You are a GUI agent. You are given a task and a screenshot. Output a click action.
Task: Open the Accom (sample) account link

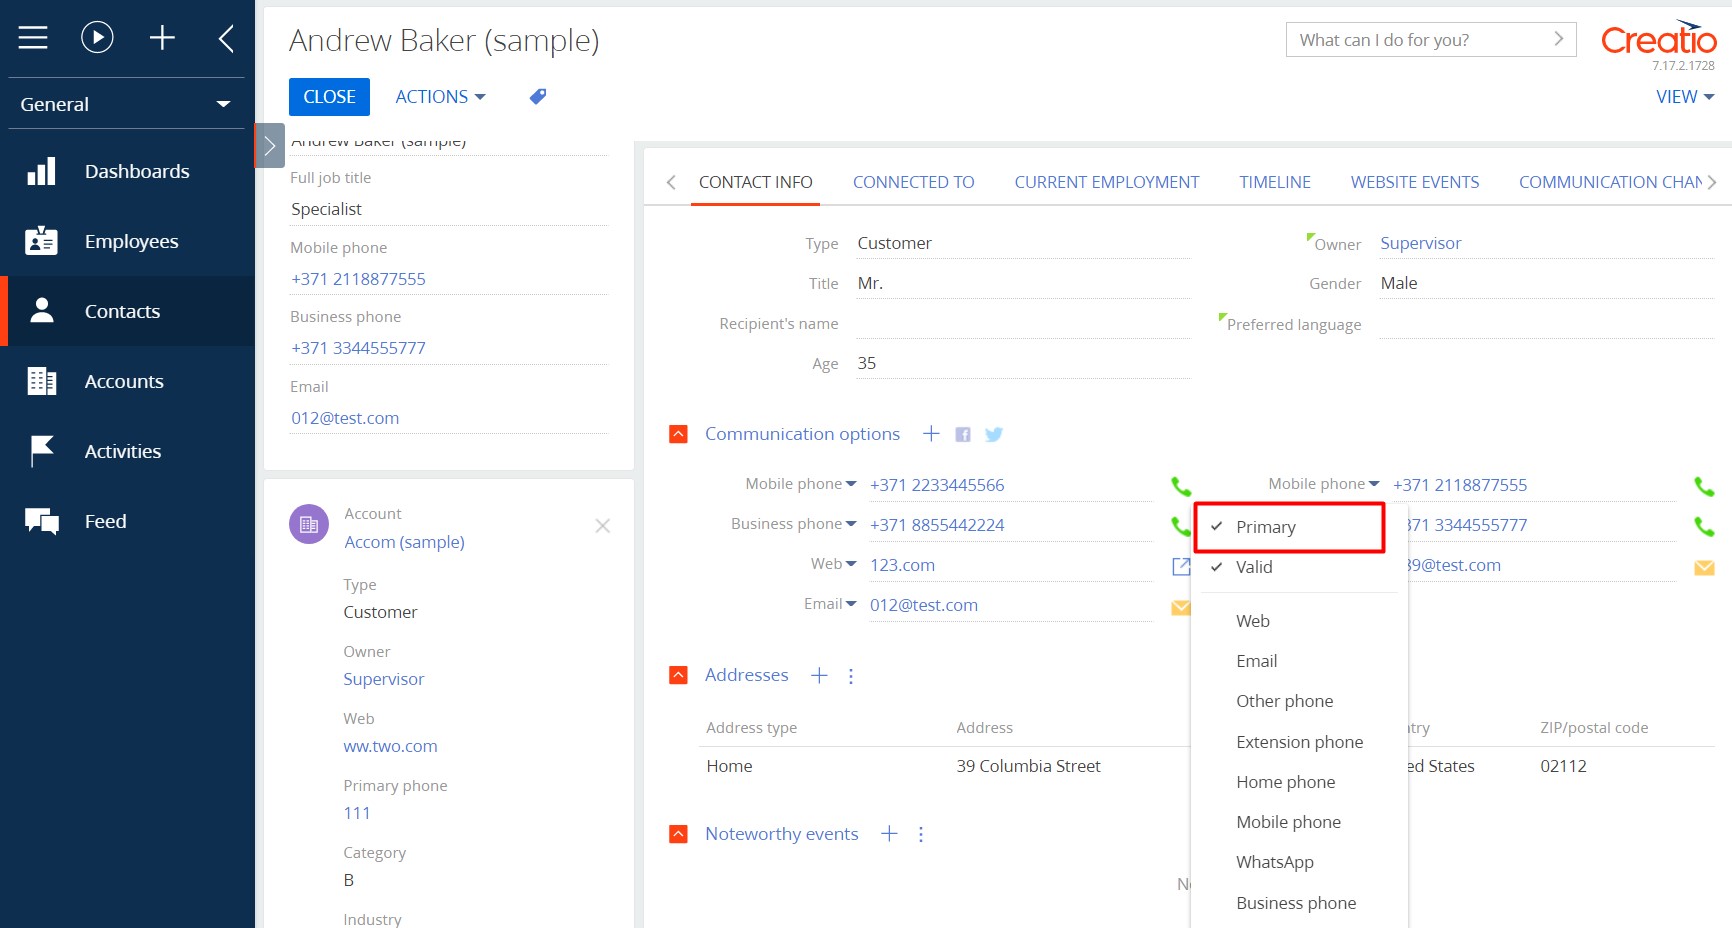(x=404, y=542)
